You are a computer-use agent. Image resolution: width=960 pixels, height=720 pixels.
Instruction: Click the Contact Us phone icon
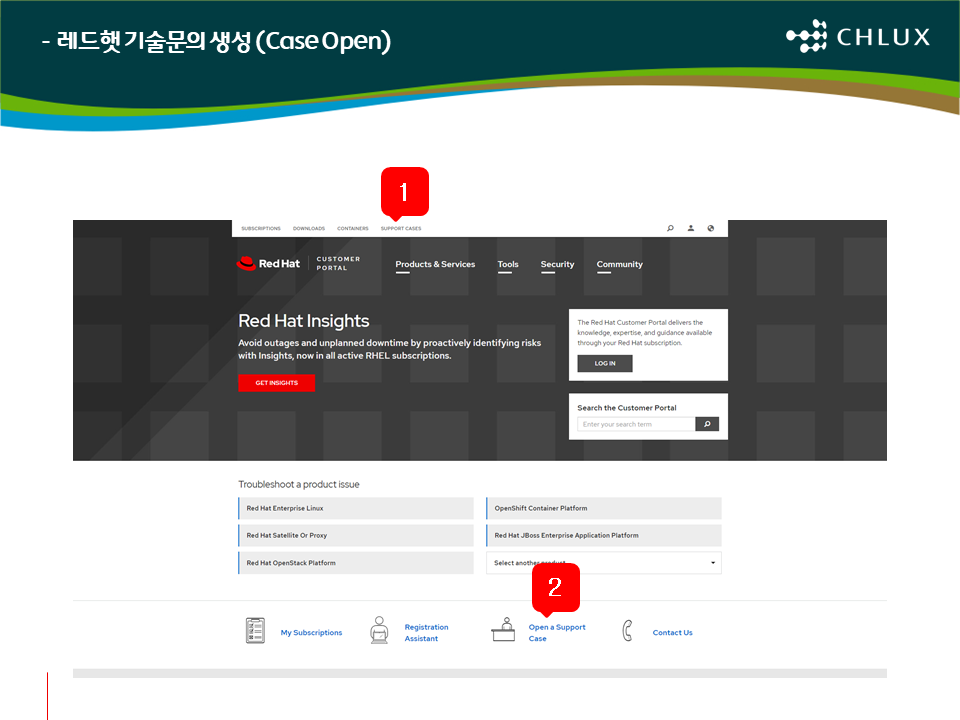click(x=627, y=631)
